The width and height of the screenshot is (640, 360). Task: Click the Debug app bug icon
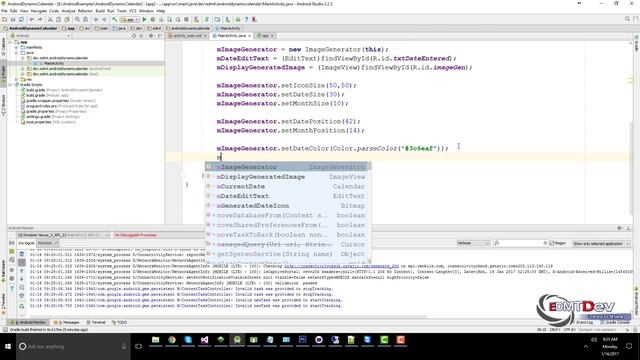click(153, 20)
